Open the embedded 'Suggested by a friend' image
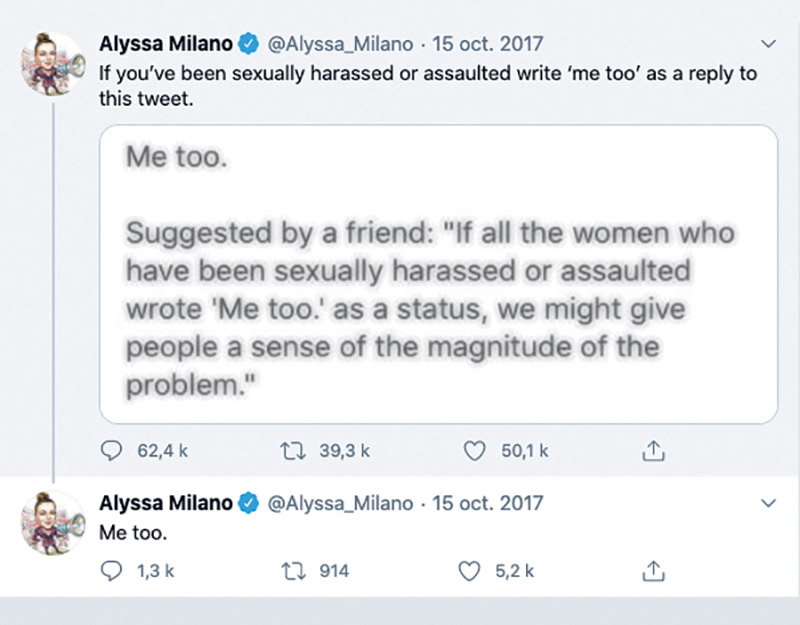 [438, 273]
